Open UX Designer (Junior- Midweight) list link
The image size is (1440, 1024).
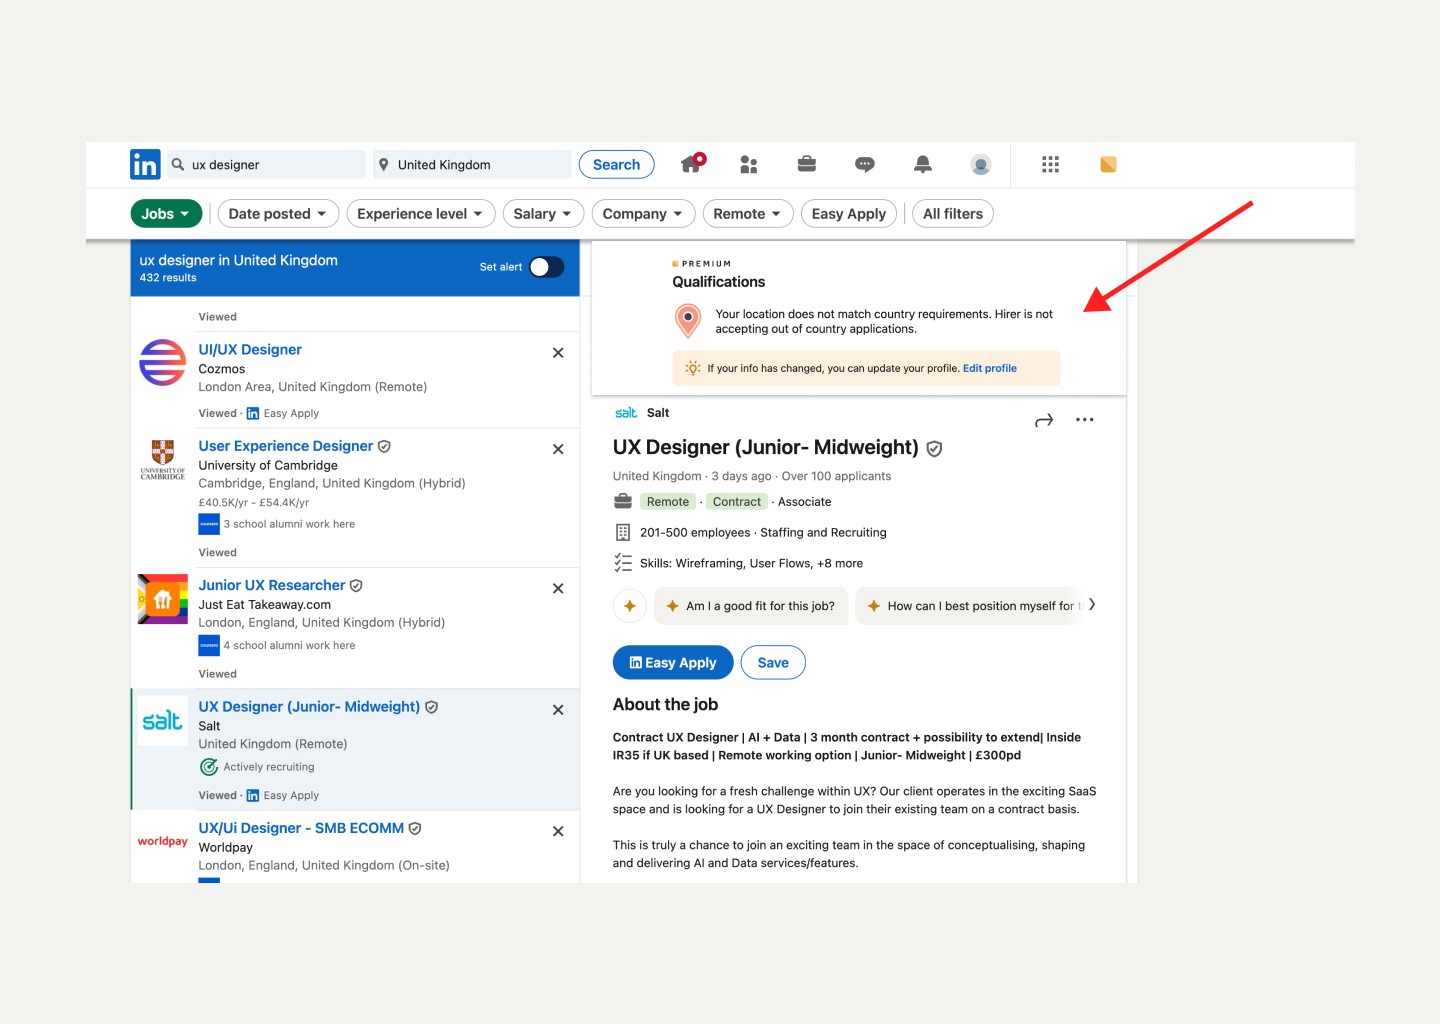(309, 706)
